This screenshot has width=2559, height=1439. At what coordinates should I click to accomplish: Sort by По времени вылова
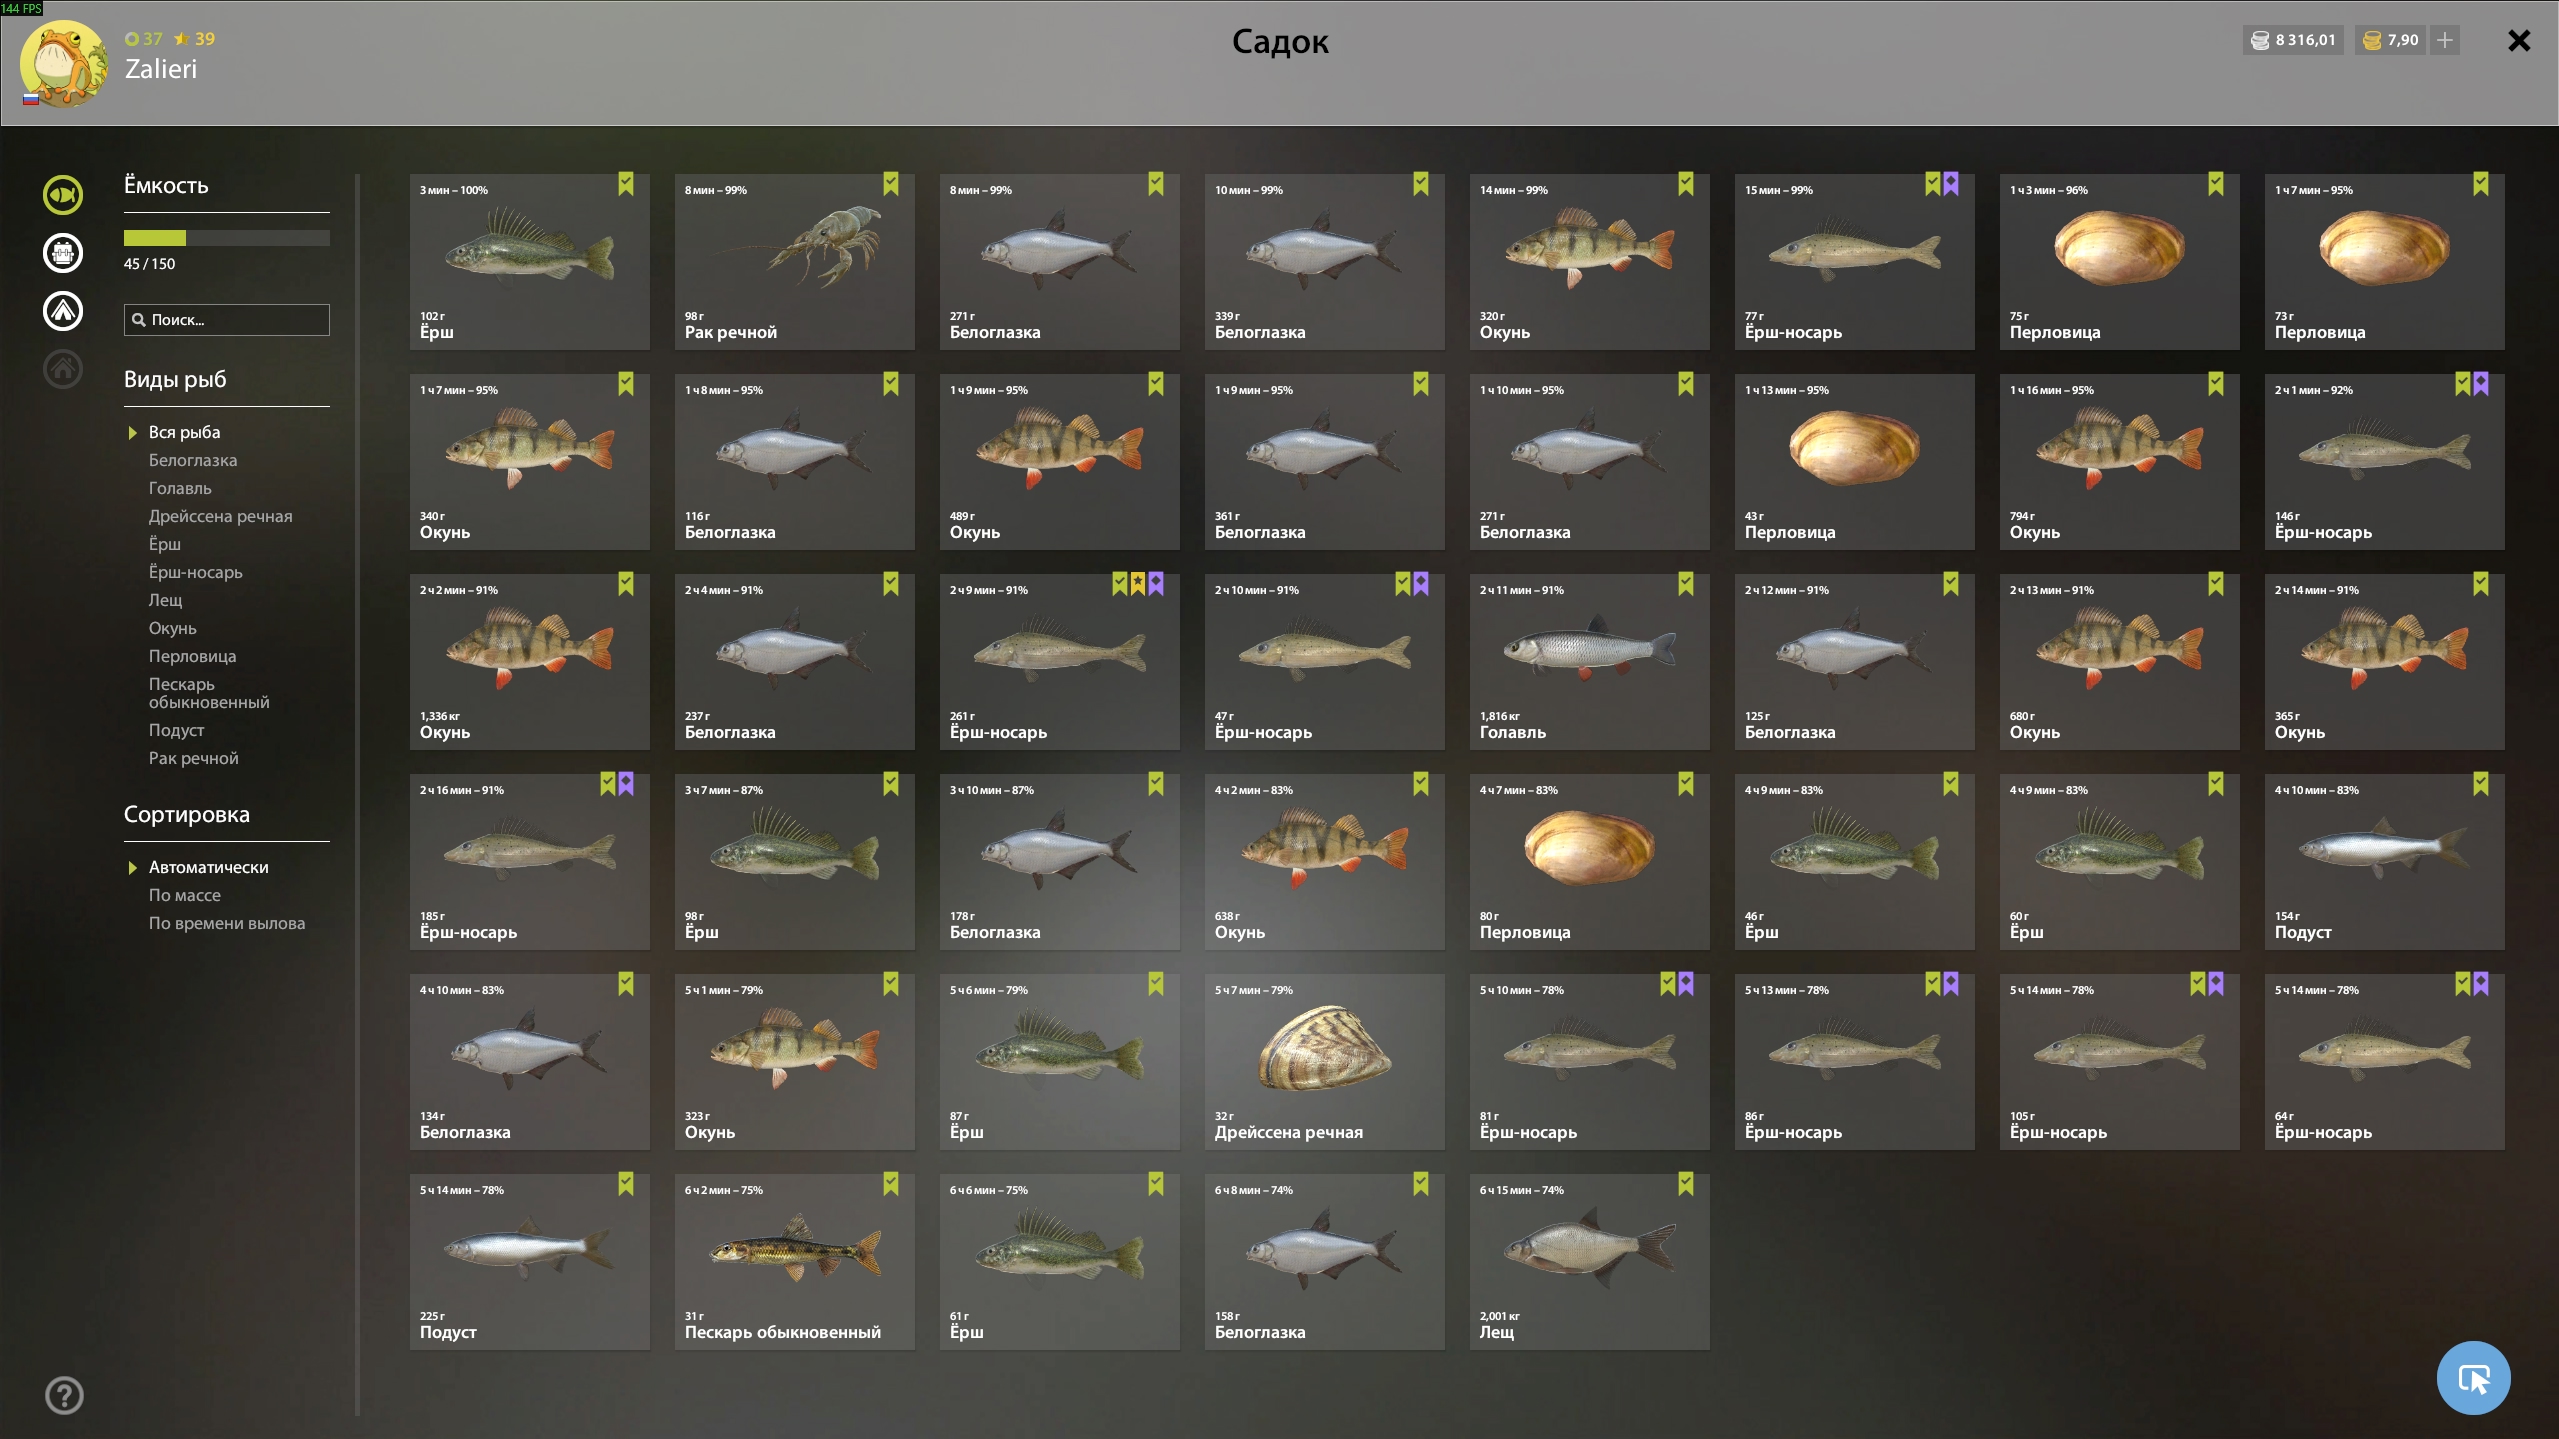pyautogui.click(x=227, y=923)
